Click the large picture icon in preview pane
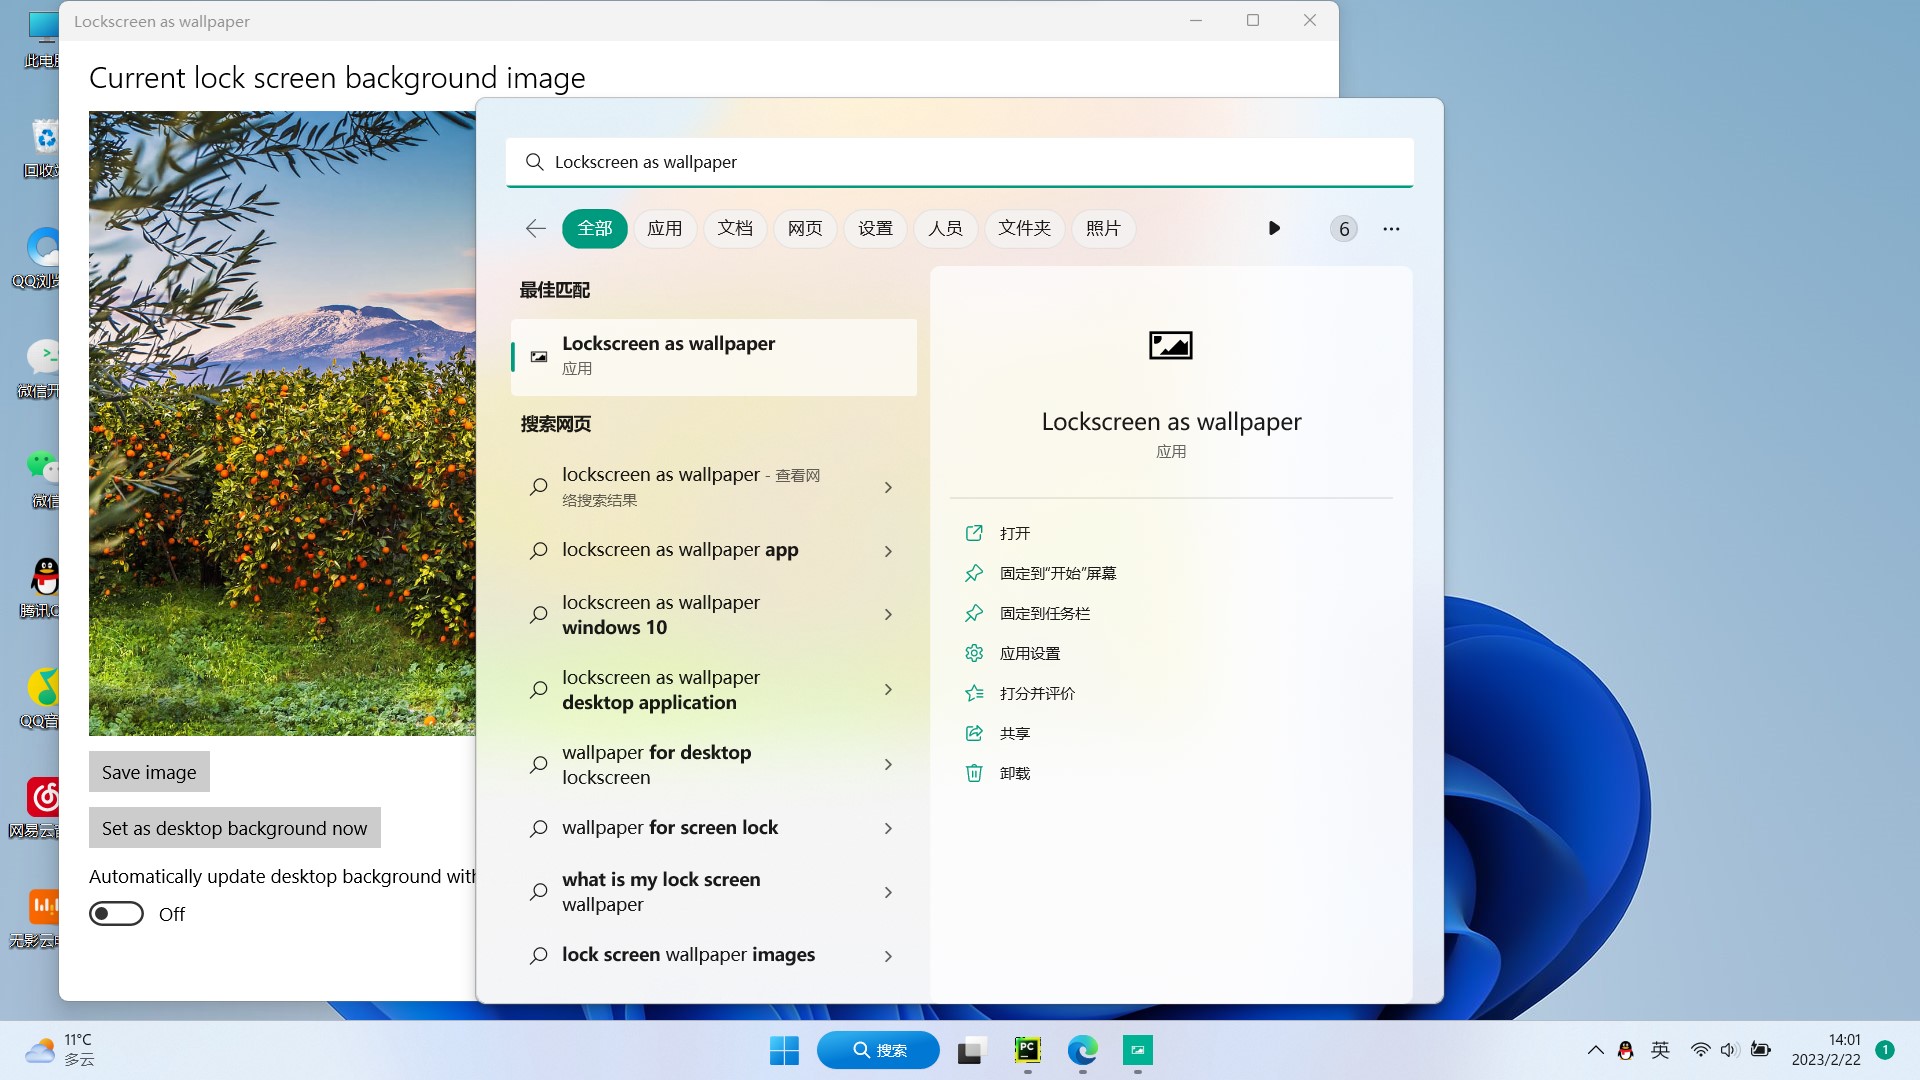This screenshot has width=1920, height=1080. pyautogui.click(x=1171, y=345)
